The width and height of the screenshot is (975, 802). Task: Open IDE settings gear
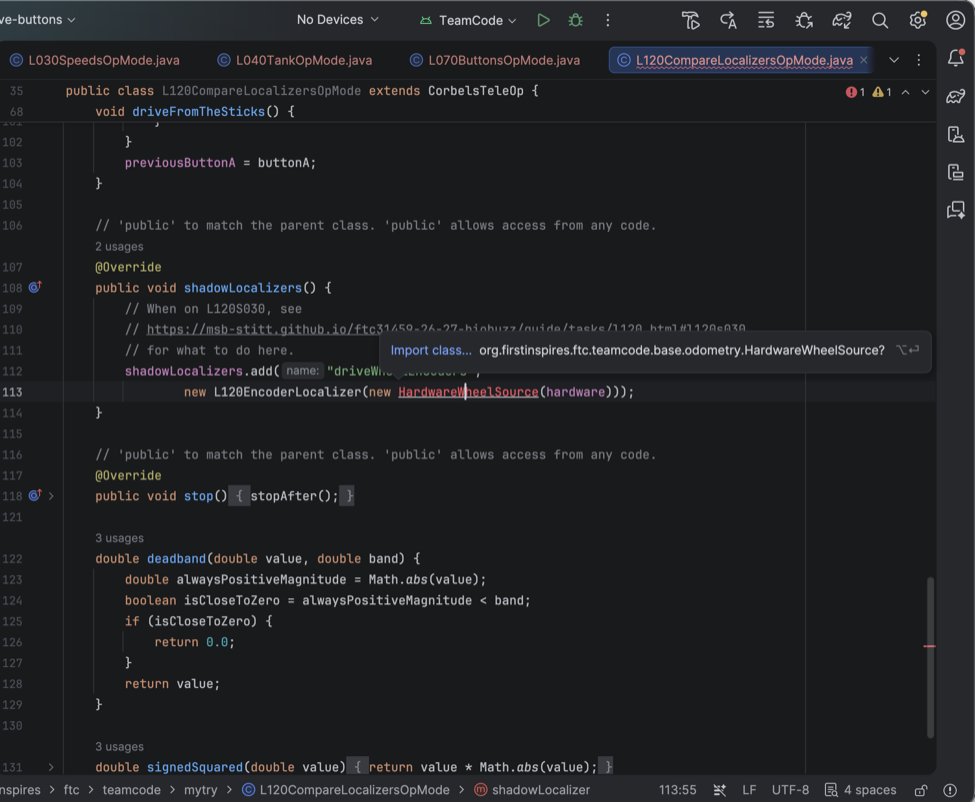918,20
